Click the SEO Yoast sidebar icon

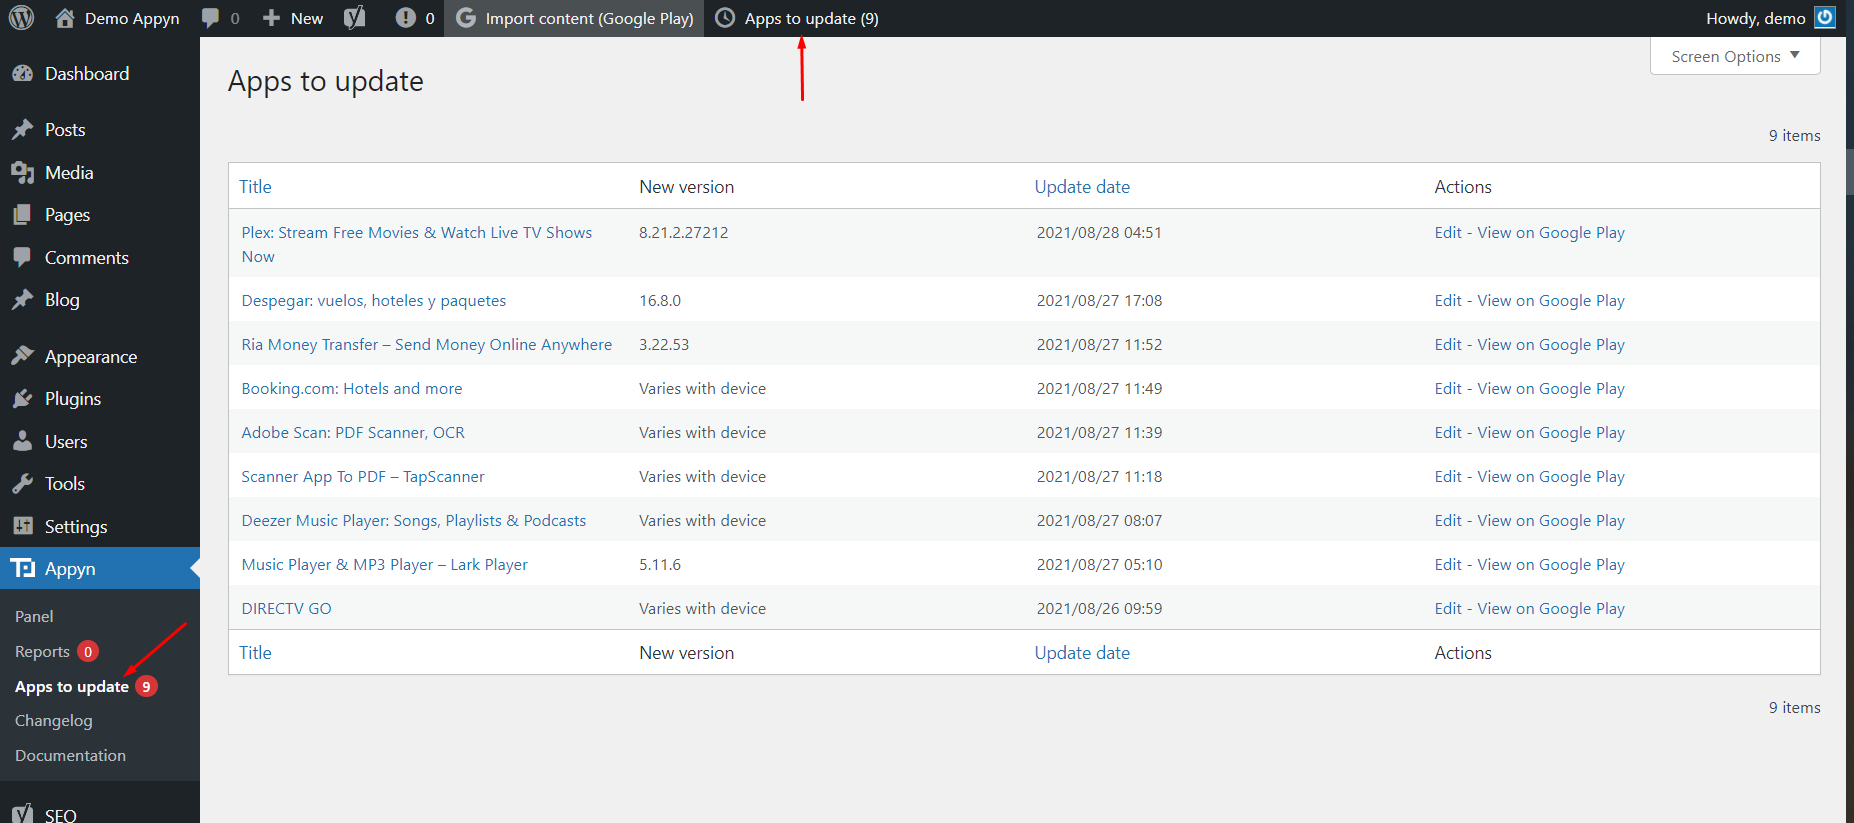[x=22, y=815]
